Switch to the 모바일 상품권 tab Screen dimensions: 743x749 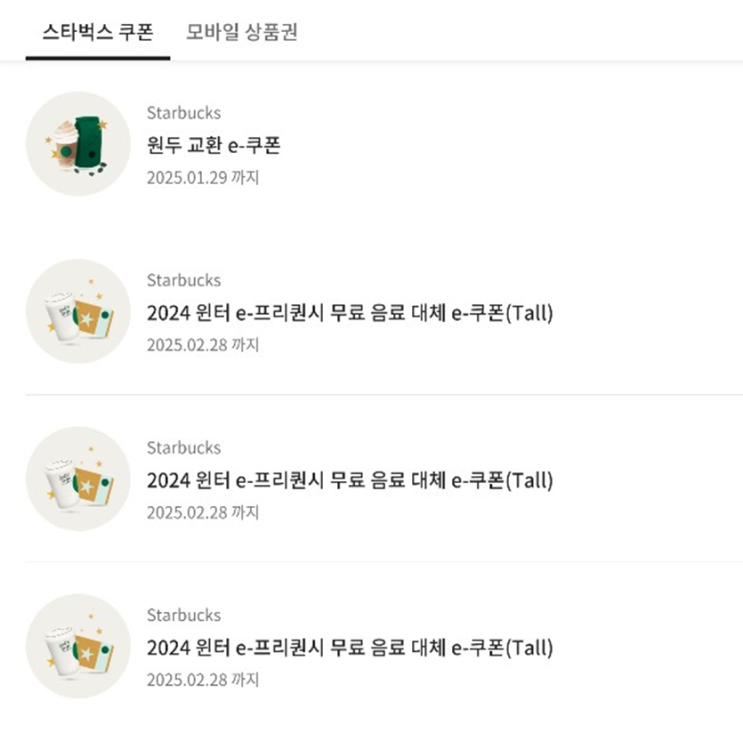(x=242, y=32)
